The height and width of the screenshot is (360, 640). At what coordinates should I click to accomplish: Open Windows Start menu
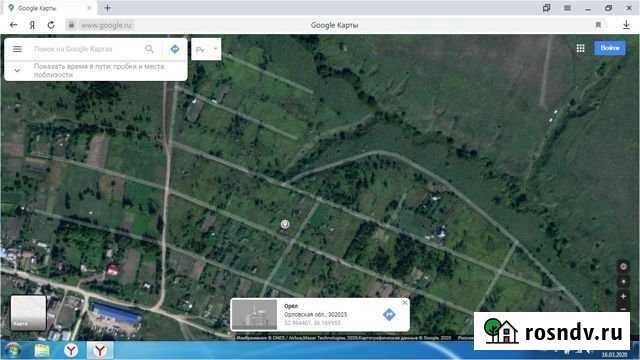pyautogui.click(x=13, y=350)
